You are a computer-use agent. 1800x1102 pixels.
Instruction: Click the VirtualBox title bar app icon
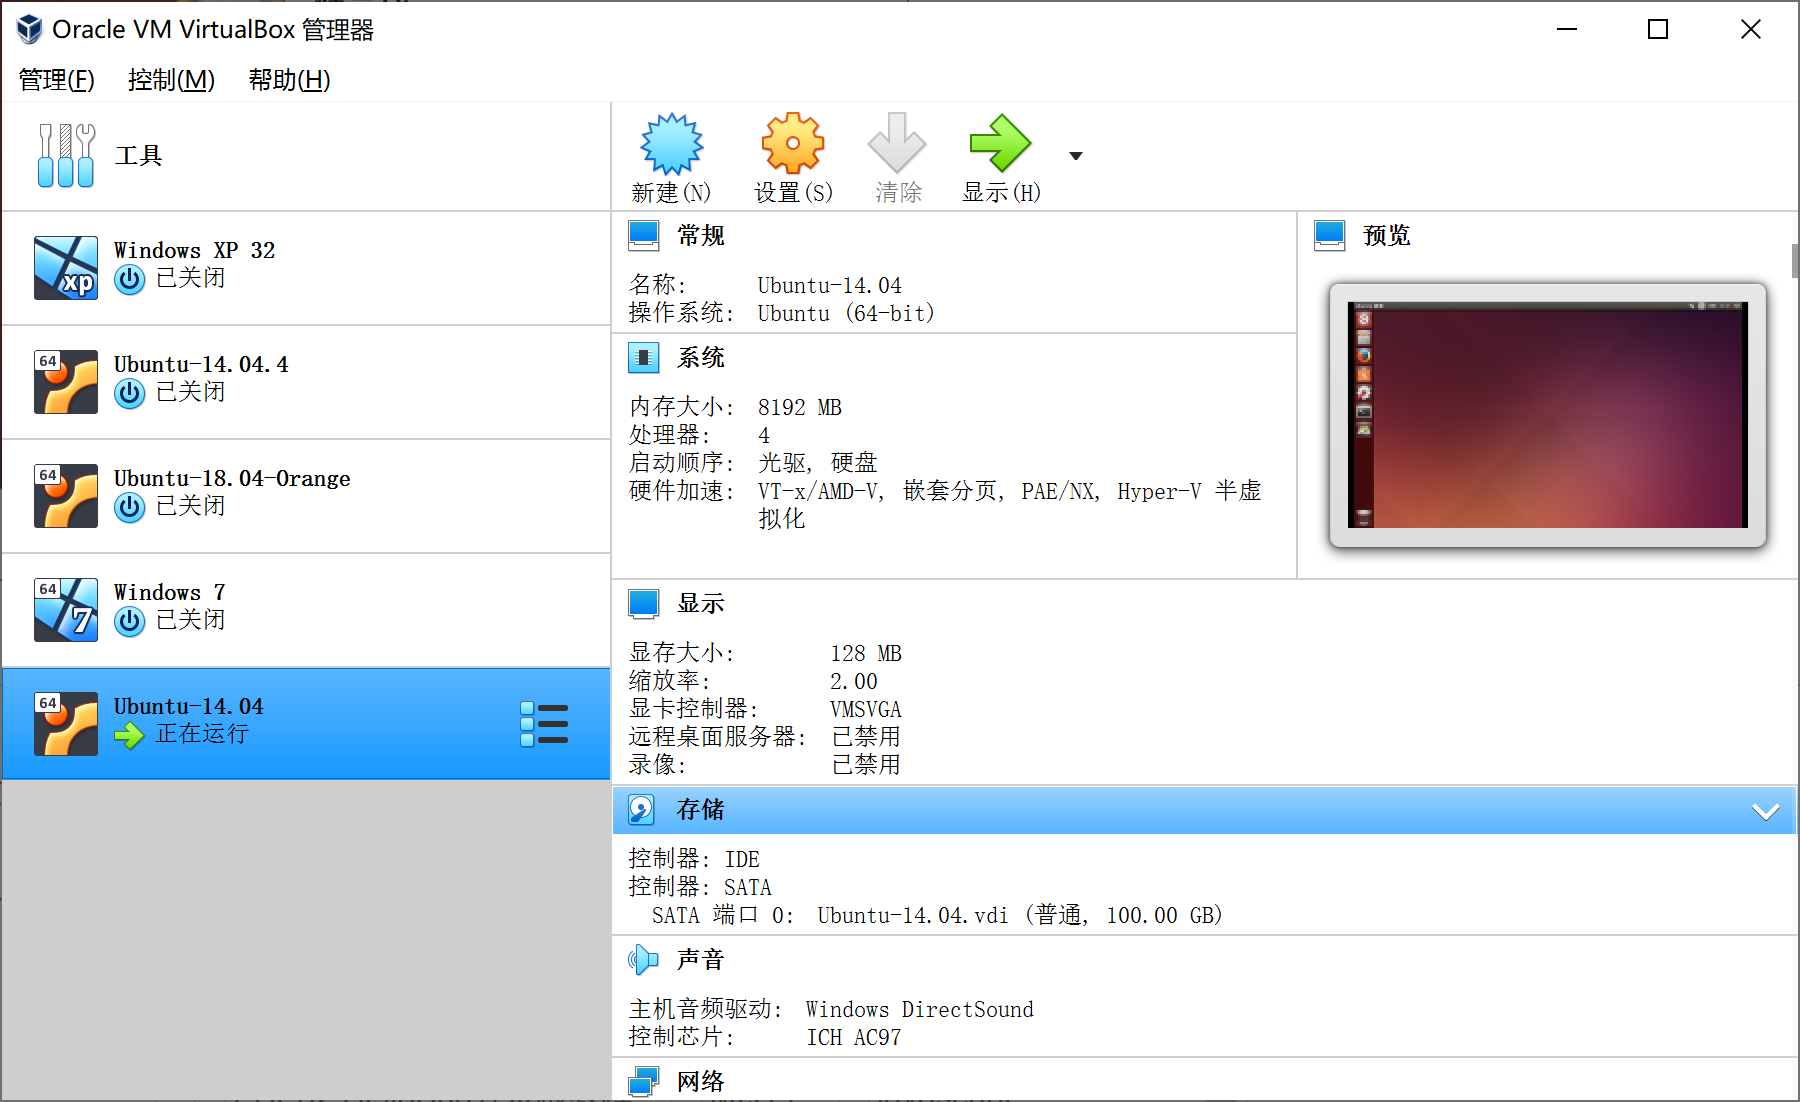click(29, 29)
